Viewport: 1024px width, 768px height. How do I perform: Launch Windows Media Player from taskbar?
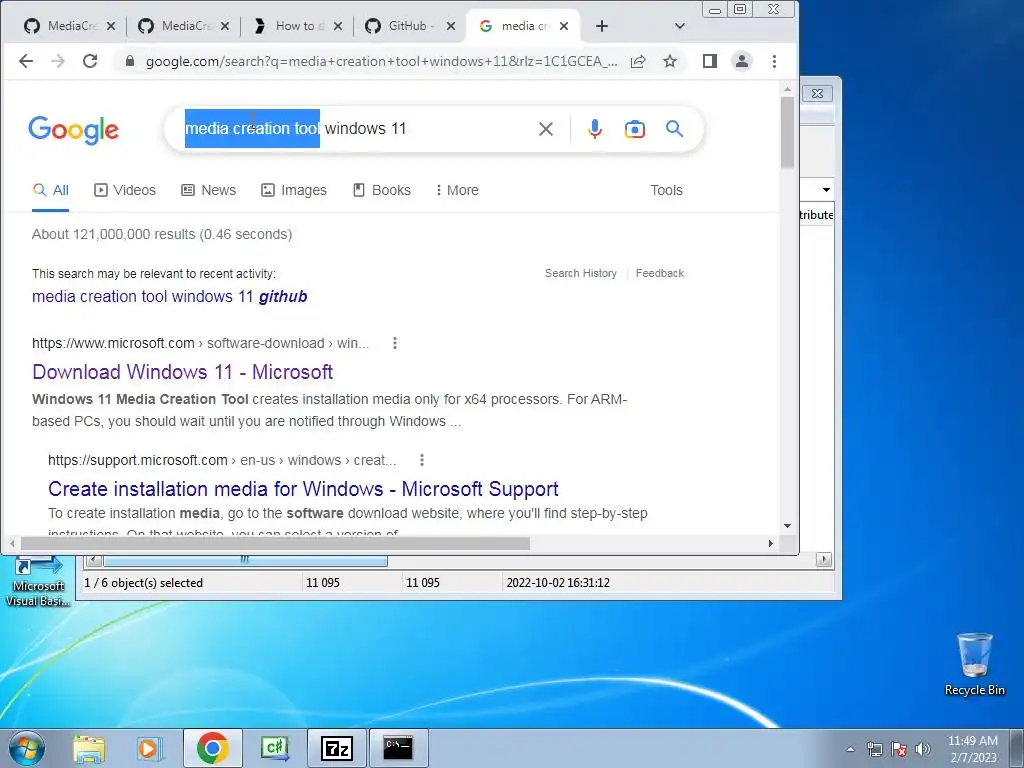point(149,748)
